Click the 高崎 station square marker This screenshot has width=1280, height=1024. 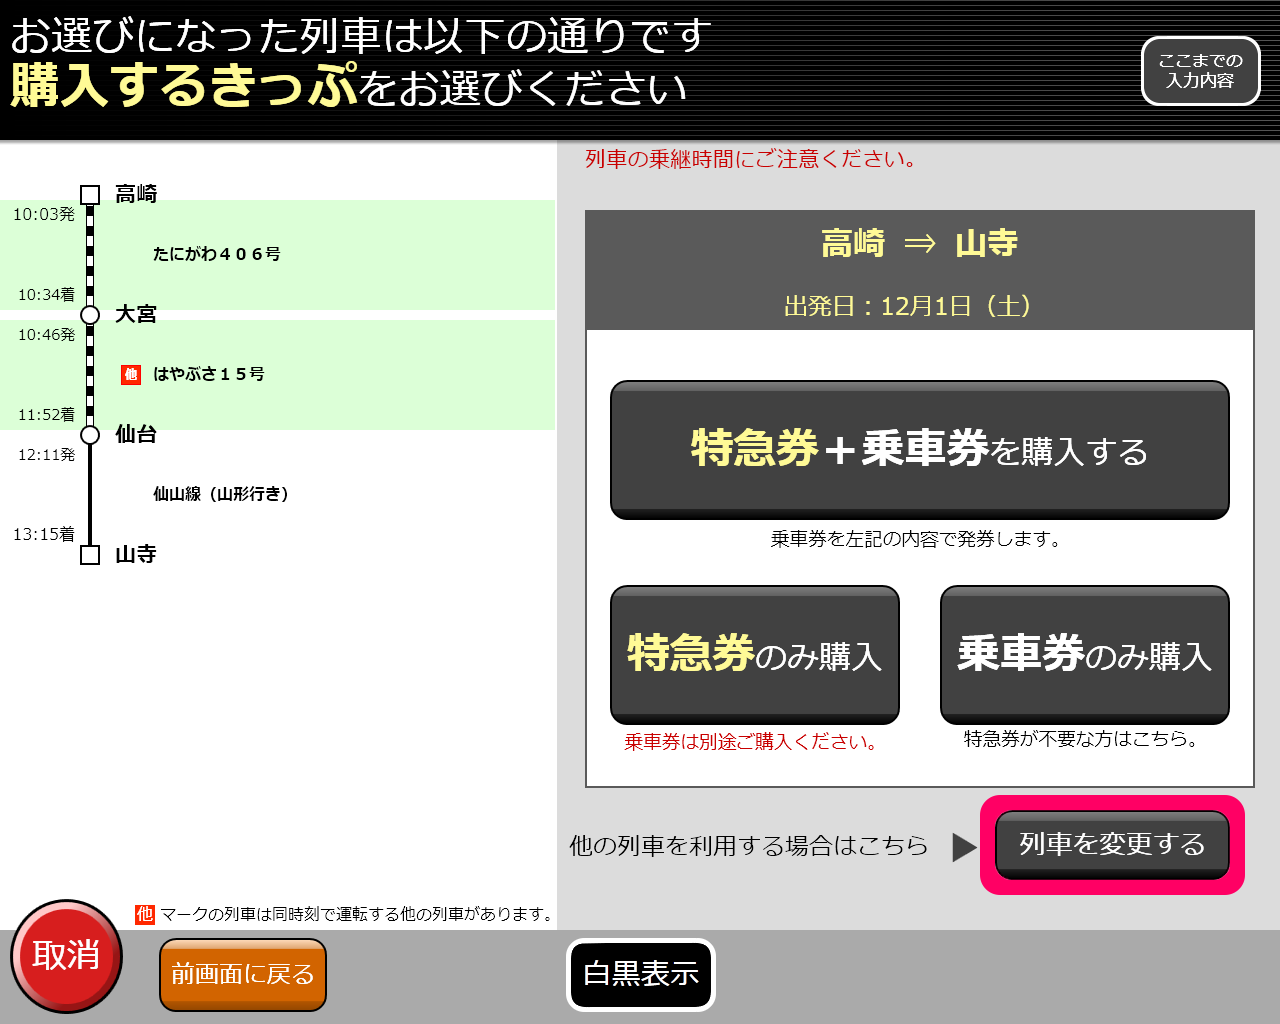click(x=90, y=194)
